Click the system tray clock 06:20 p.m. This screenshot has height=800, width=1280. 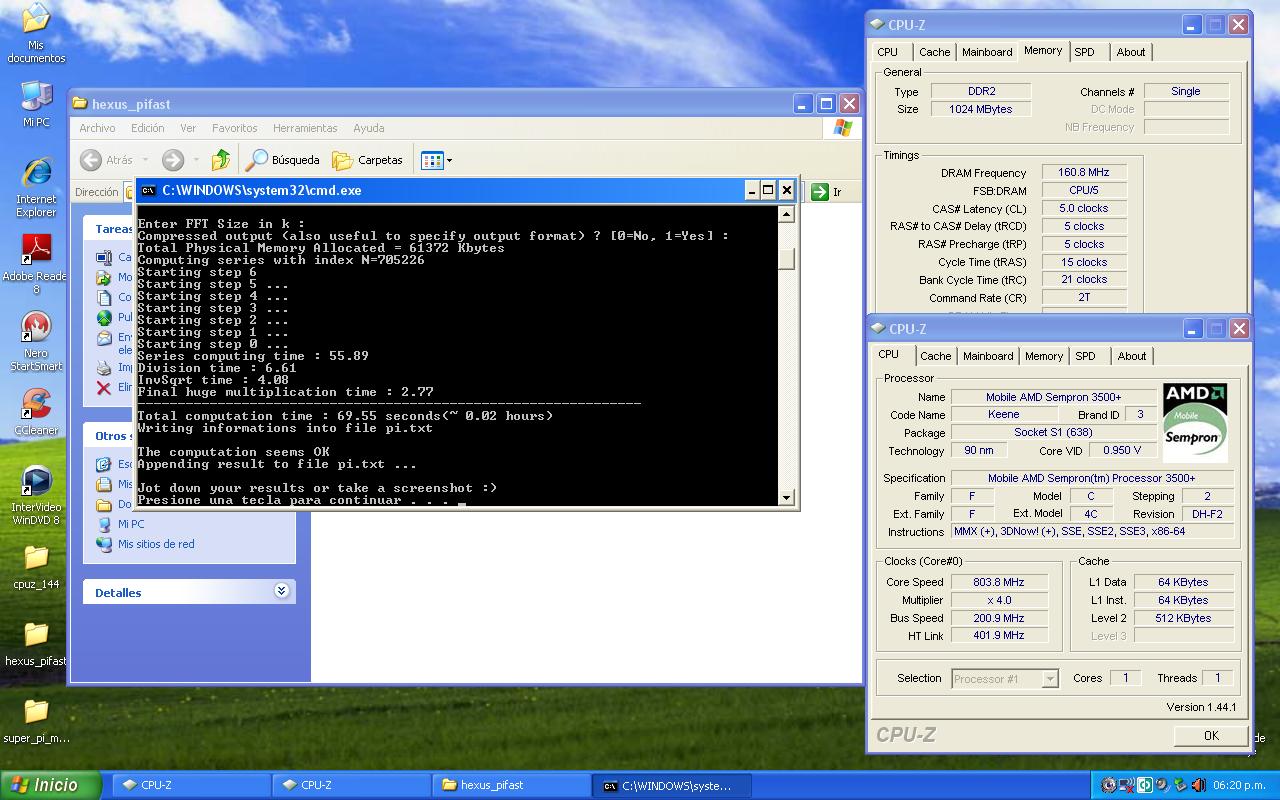pos(1237,785)
